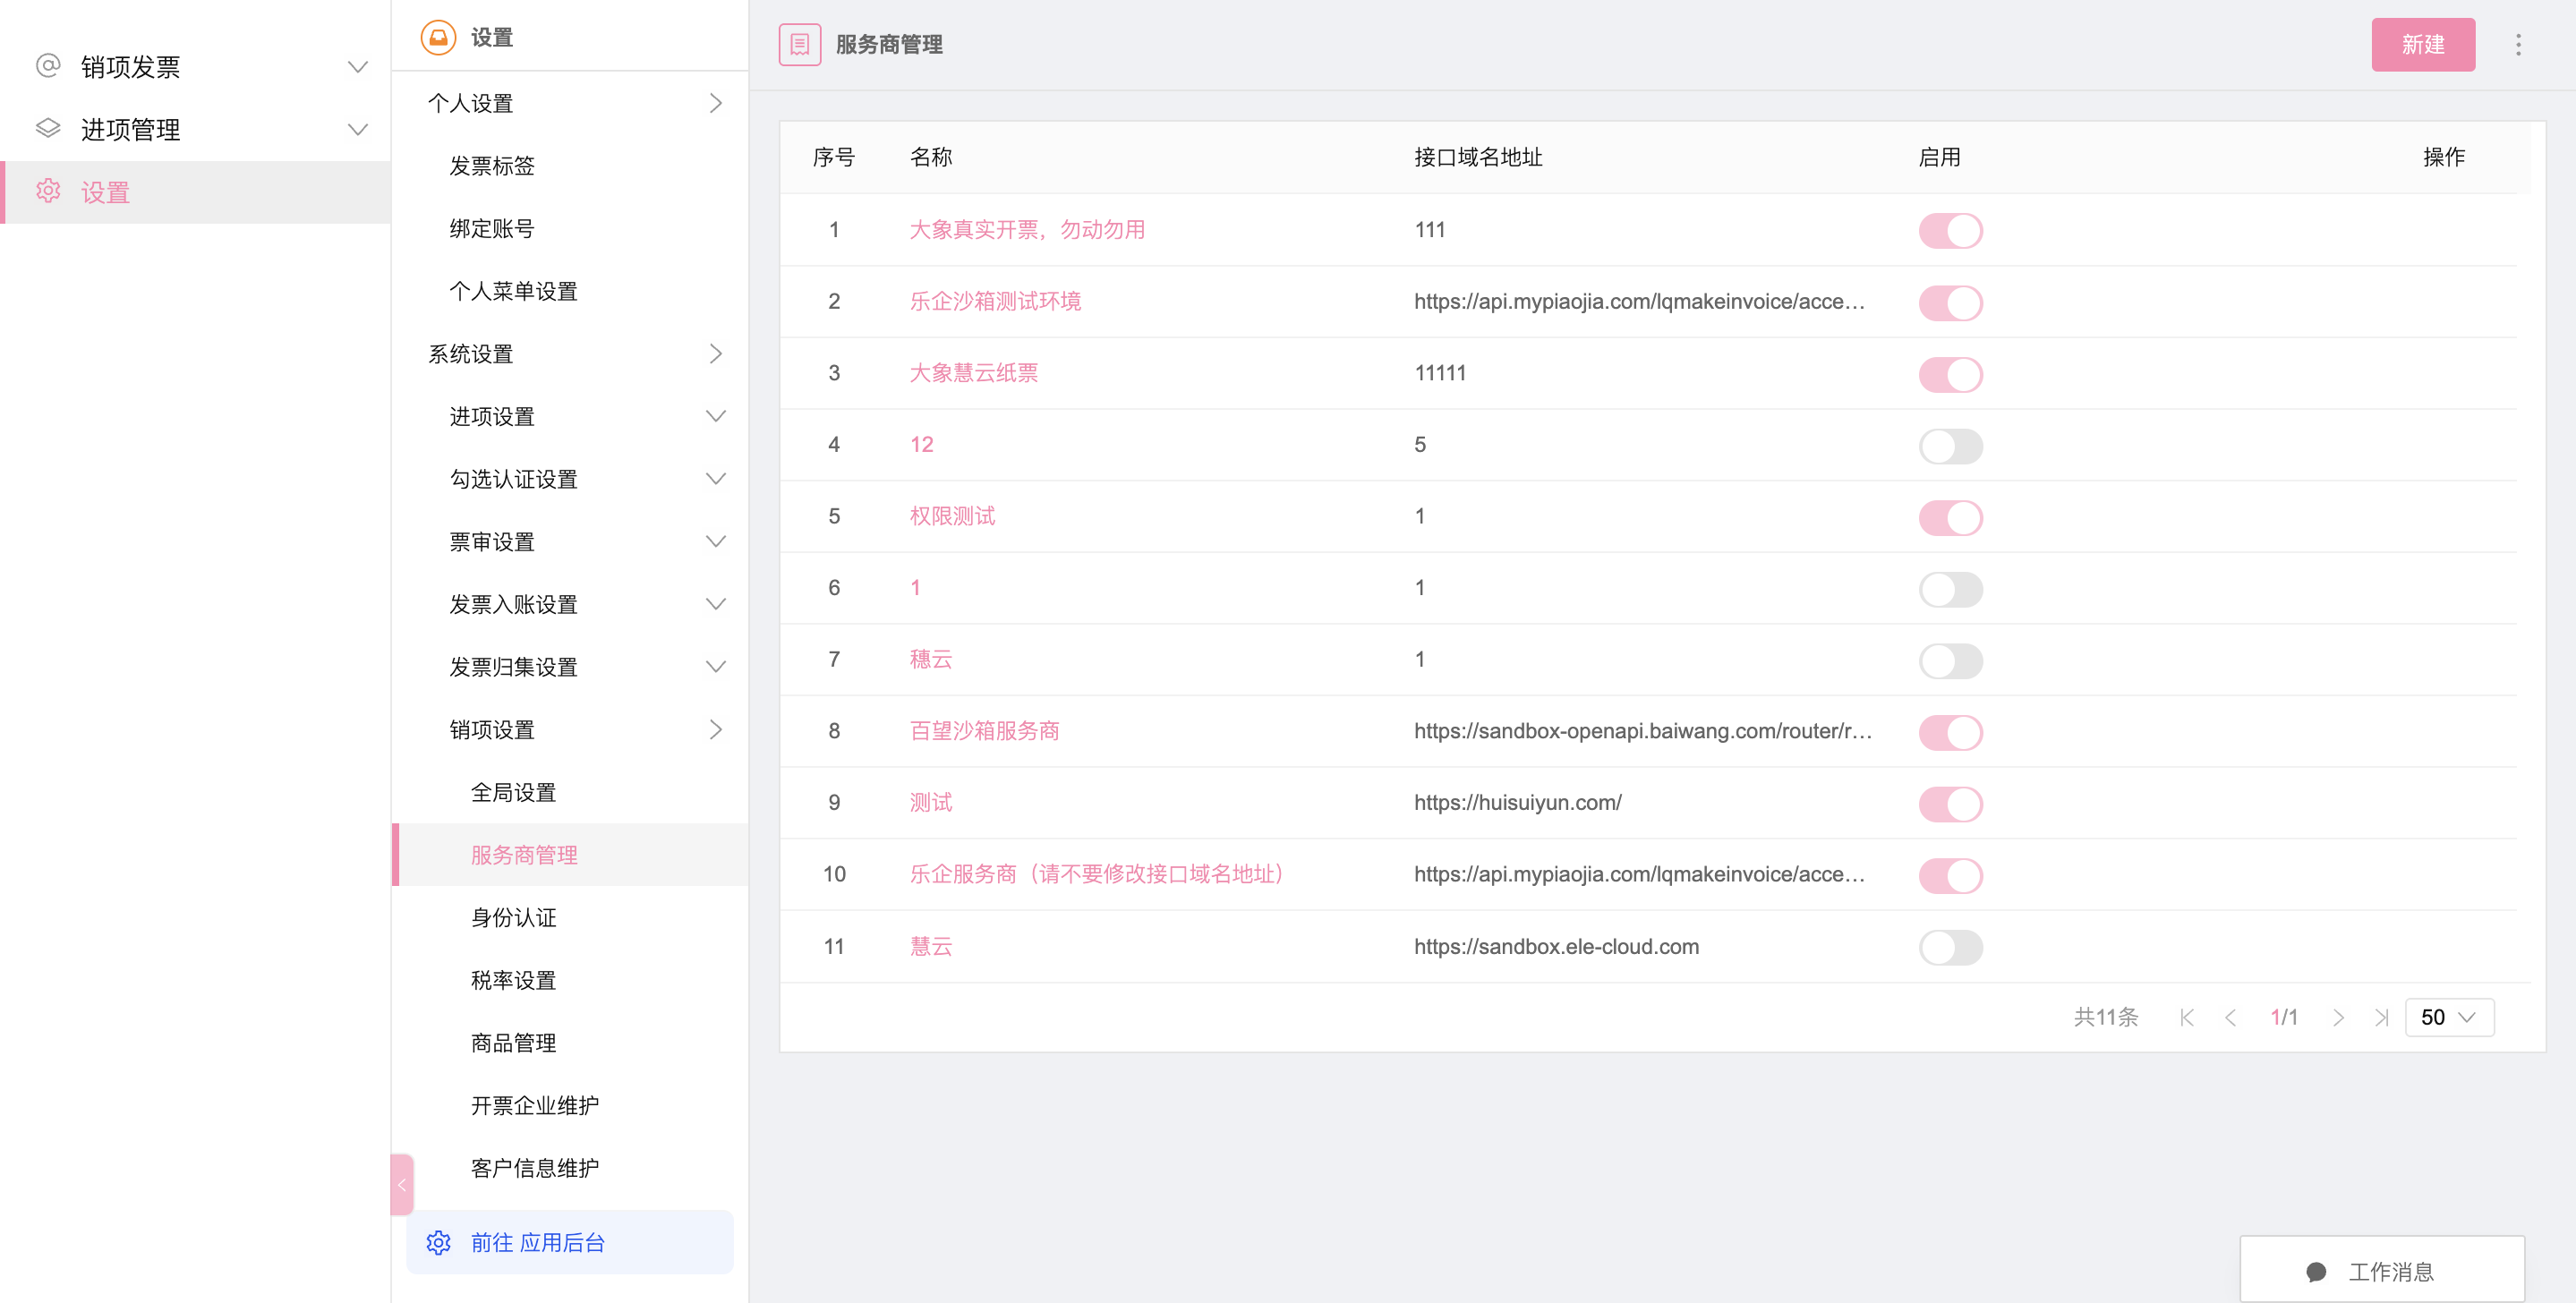Toggle switch for sequence number 6 row
Image resolution: width=2576 pixels, height=1303 pixels.
[x=1950, y=589]
